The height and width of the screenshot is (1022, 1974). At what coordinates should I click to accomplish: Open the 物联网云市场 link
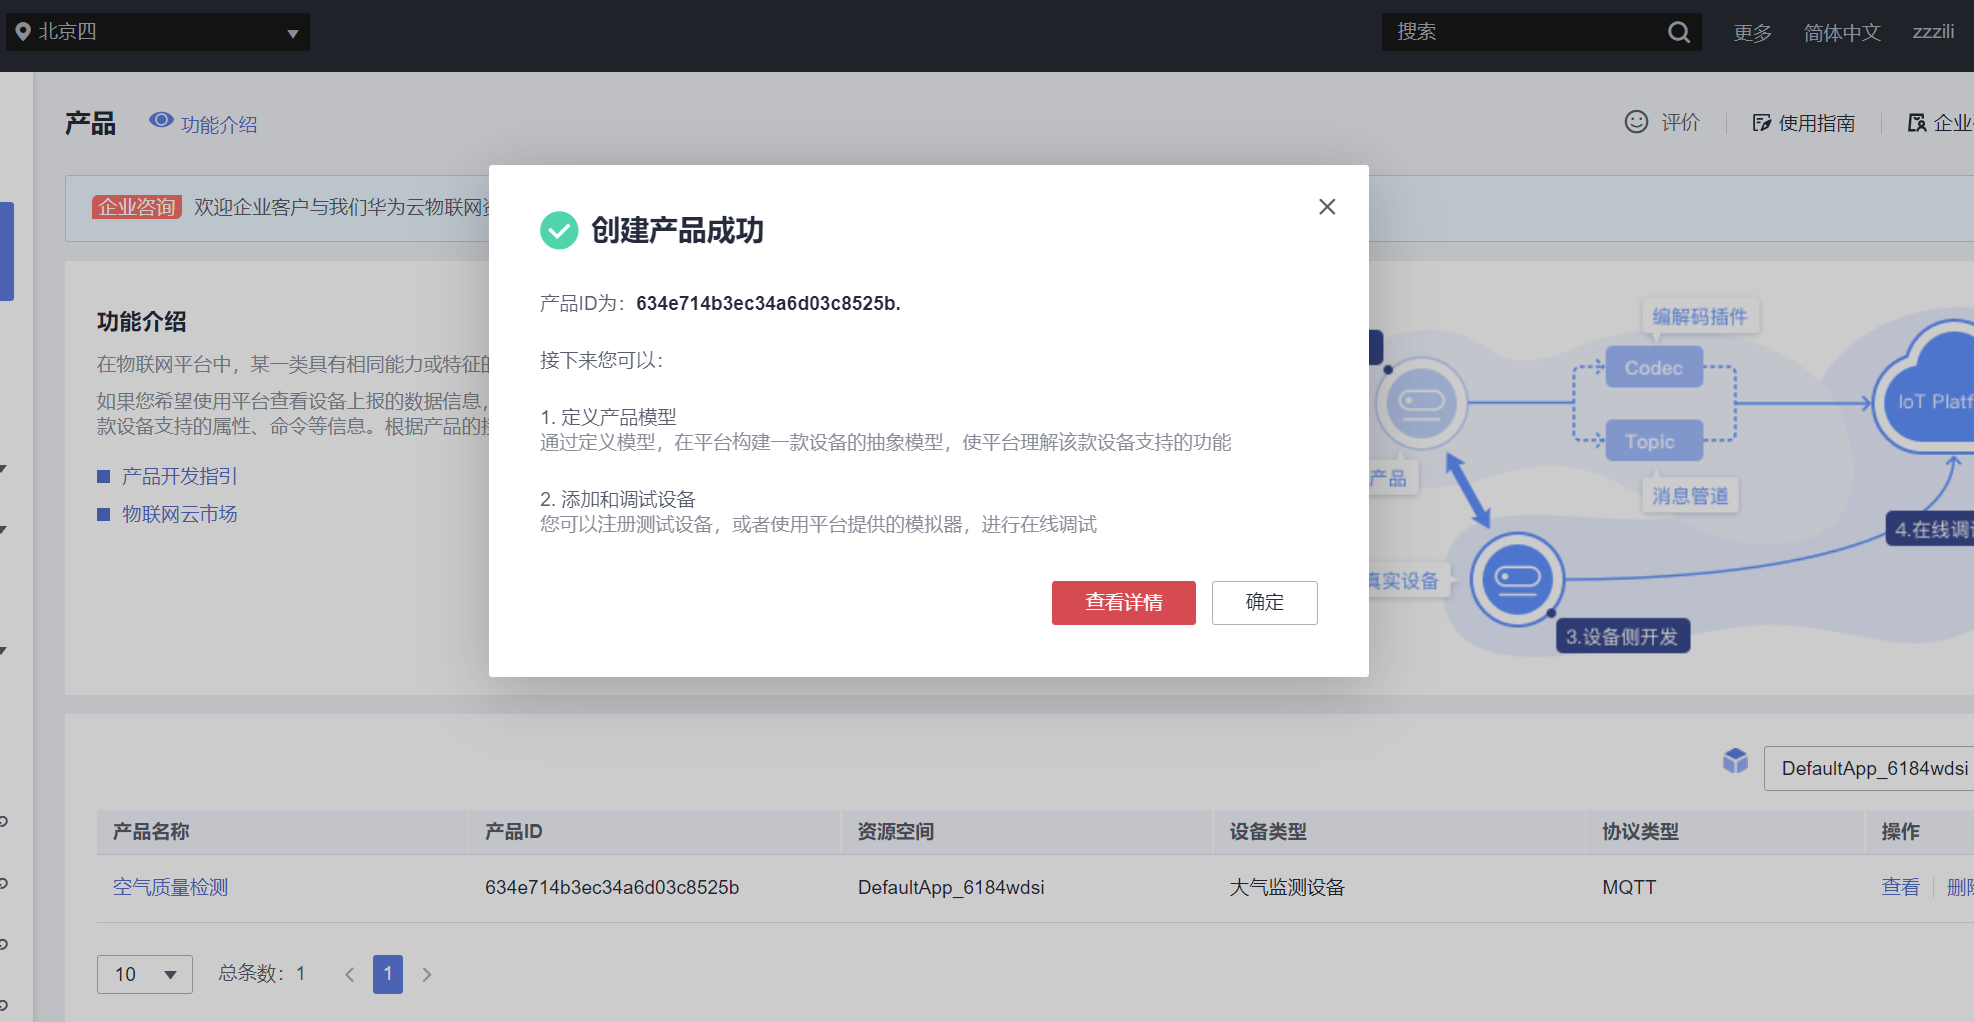[x=179, y=514]
